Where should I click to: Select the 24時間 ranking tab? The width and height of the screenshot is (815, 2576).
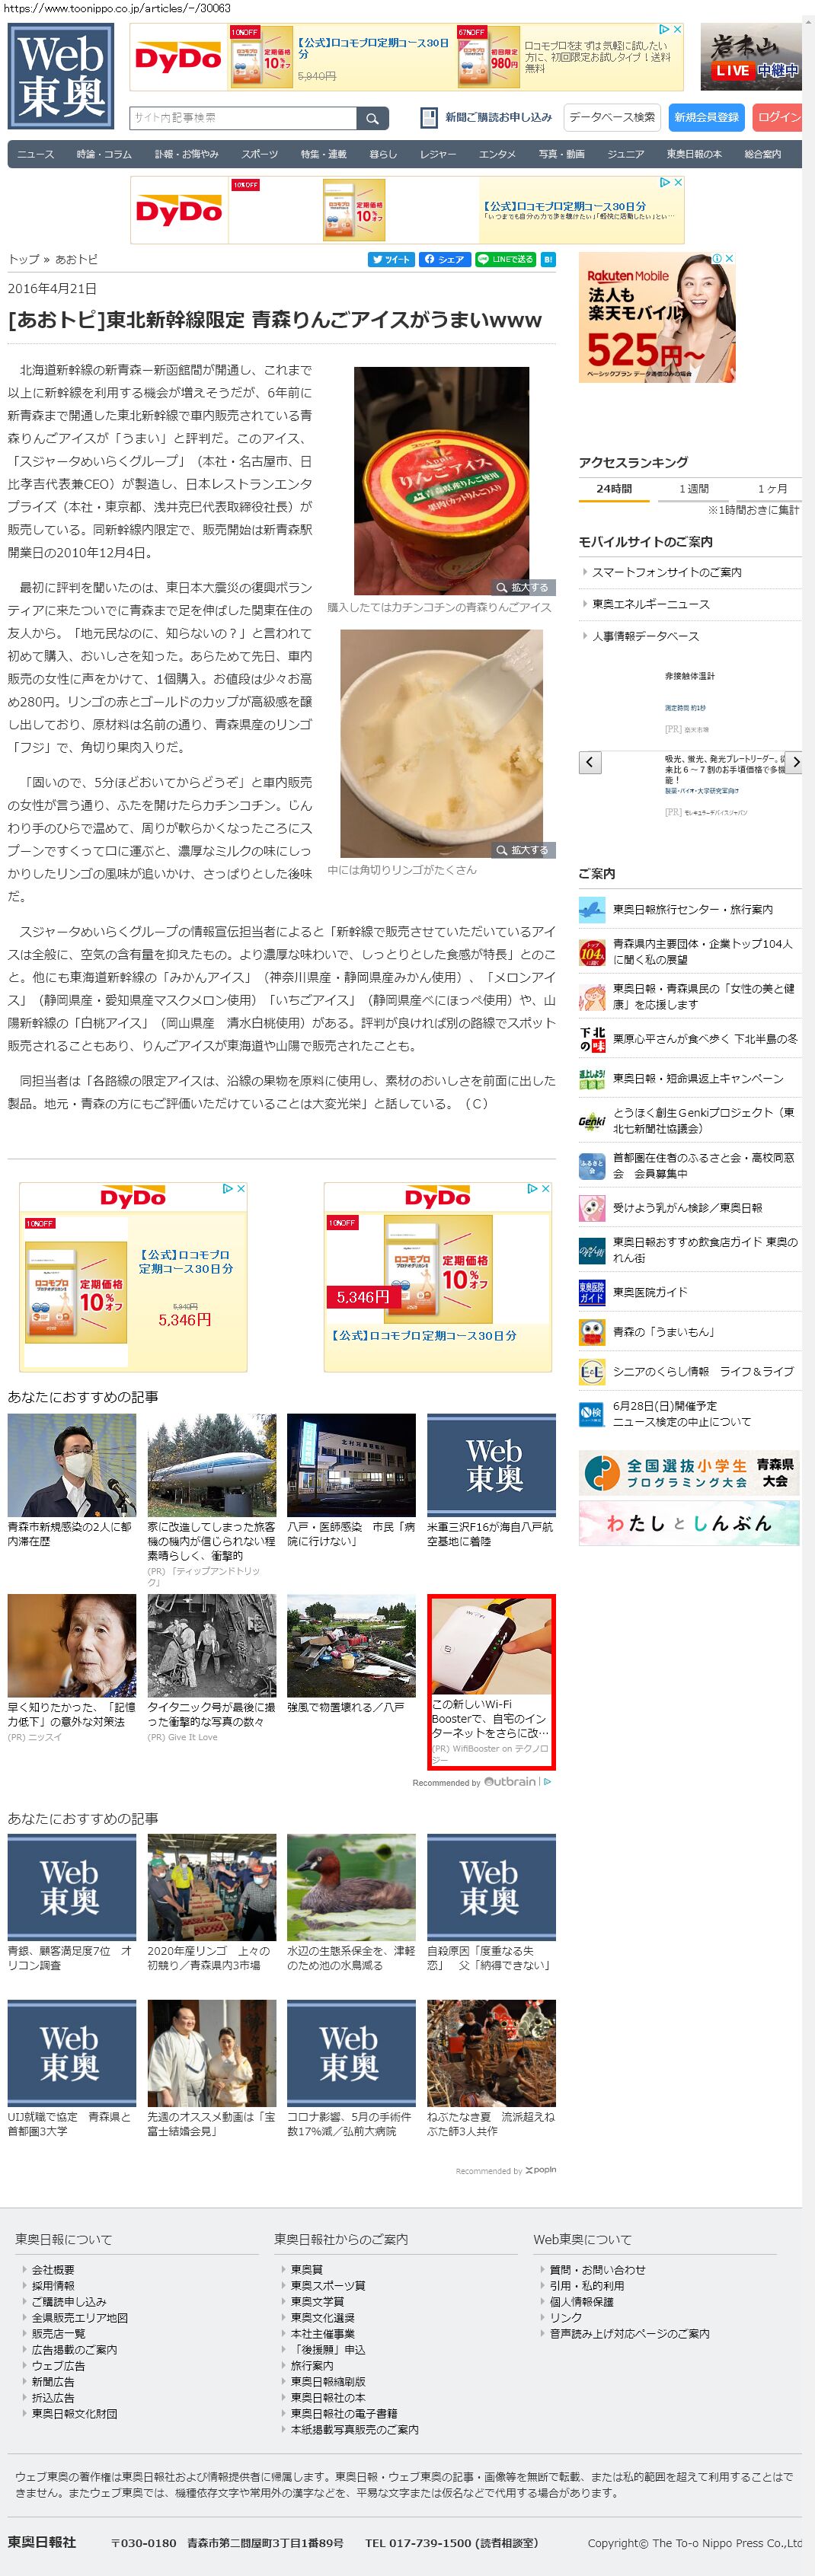pos(614,489)
